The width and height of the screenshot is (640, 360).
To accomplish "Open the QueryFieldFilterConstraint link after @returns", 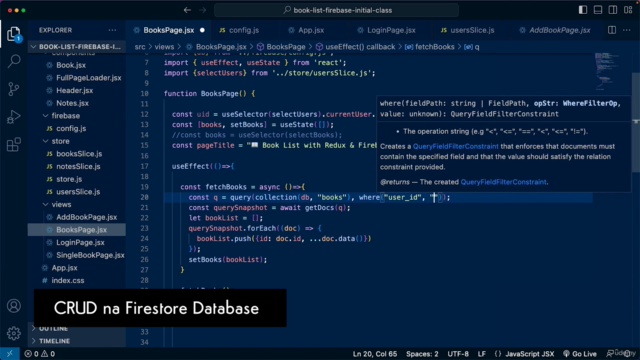I will (503, 182).
